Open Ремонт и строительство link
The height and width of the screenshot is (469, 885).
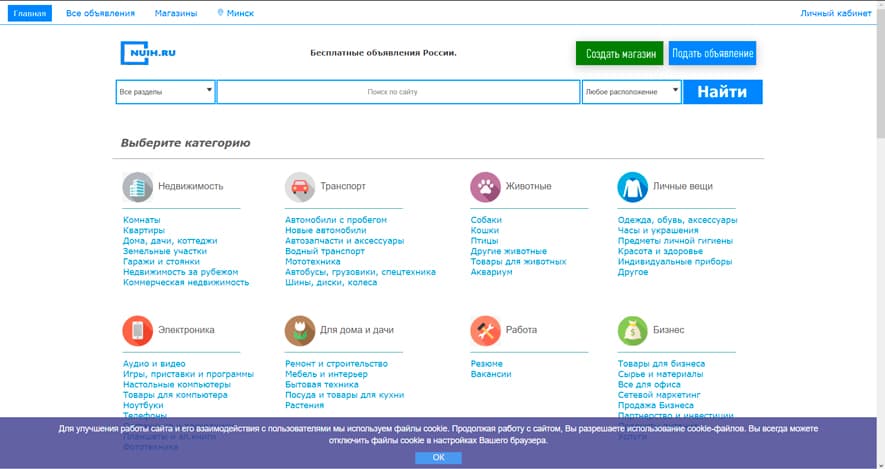(336, 364)
